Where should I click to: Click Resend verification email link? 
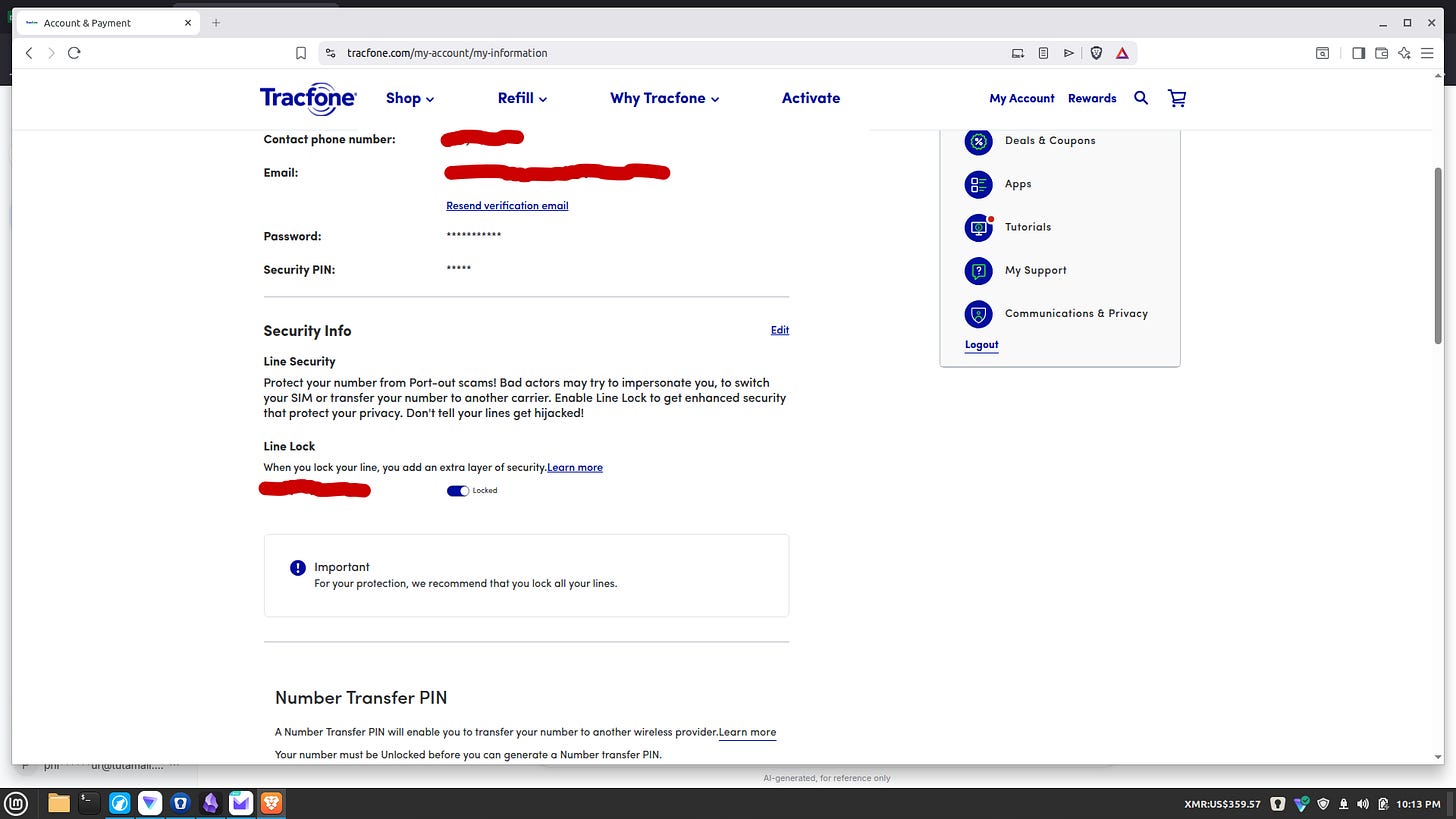click(x=507, y=206)
